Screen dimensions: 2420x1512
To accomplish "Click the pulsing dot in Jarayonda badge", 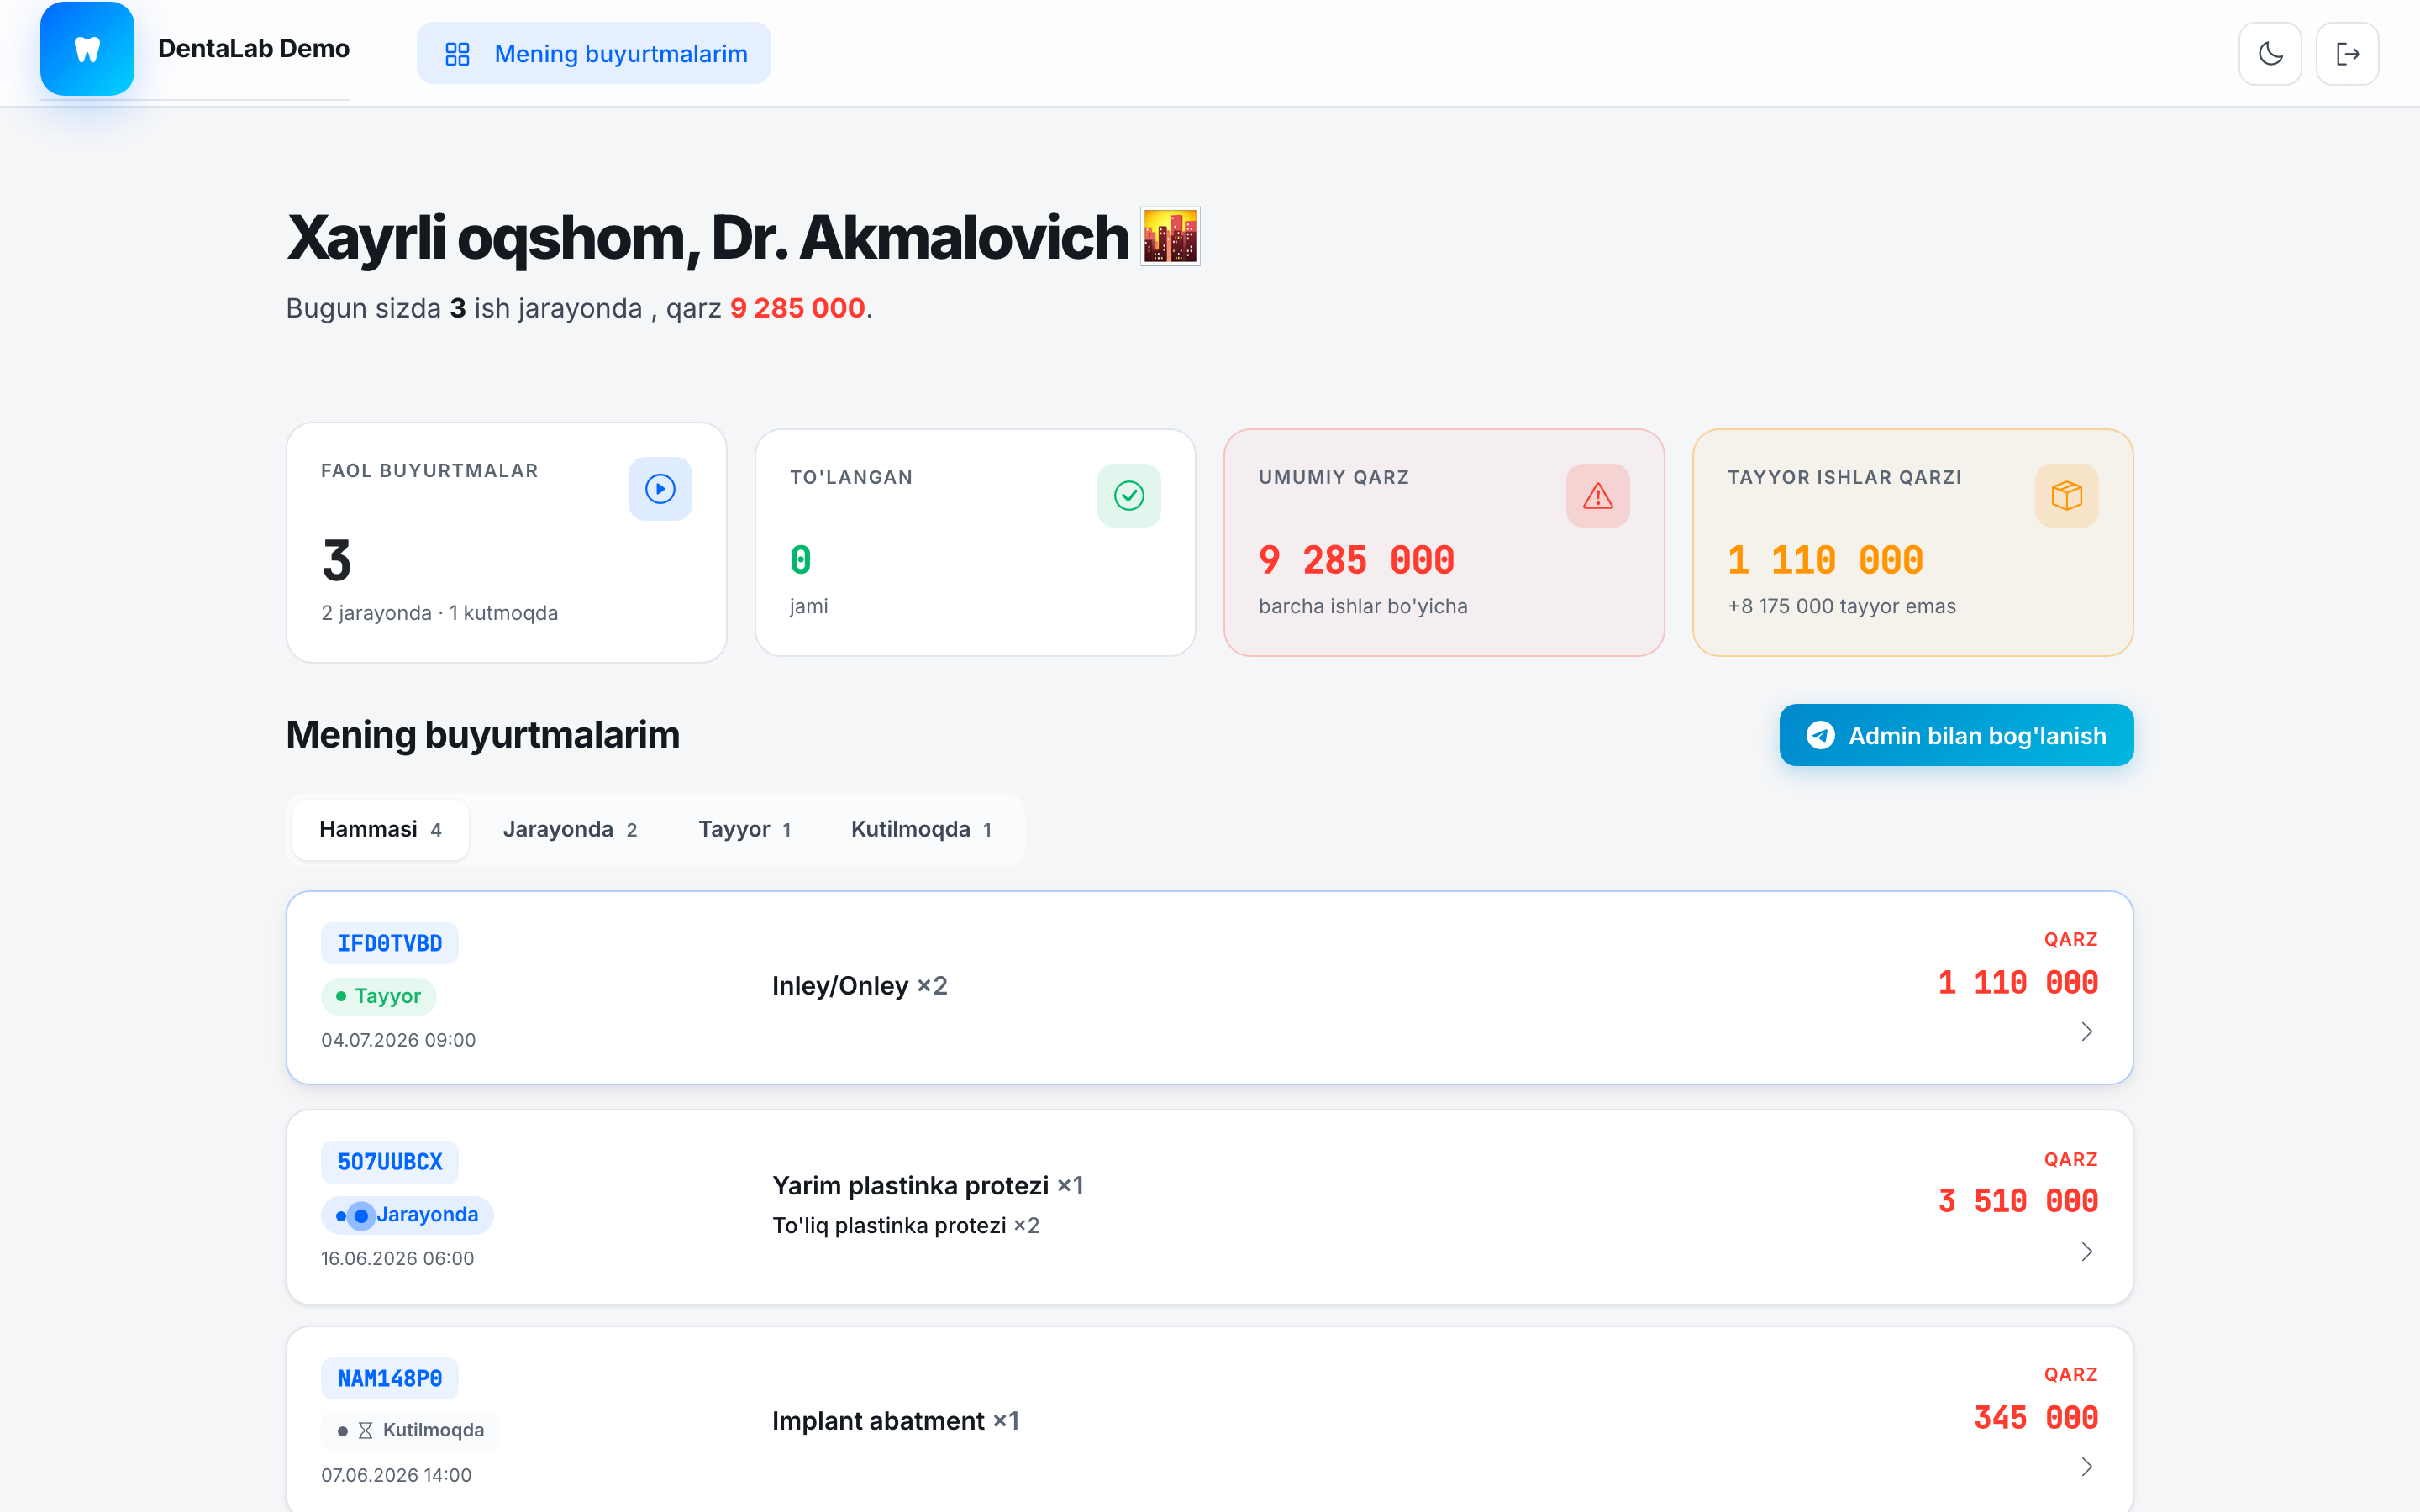I will pyautogui.click(x=361, y=1216).
